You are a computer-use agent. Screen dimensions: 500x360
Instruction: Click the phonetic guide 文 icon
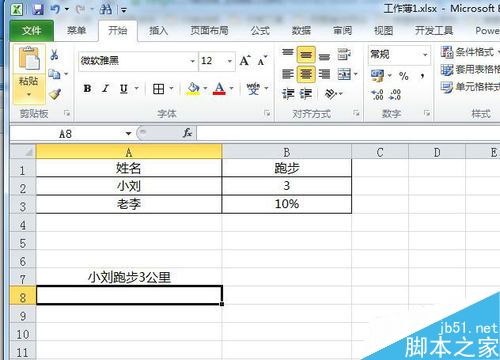pos(253,89)
